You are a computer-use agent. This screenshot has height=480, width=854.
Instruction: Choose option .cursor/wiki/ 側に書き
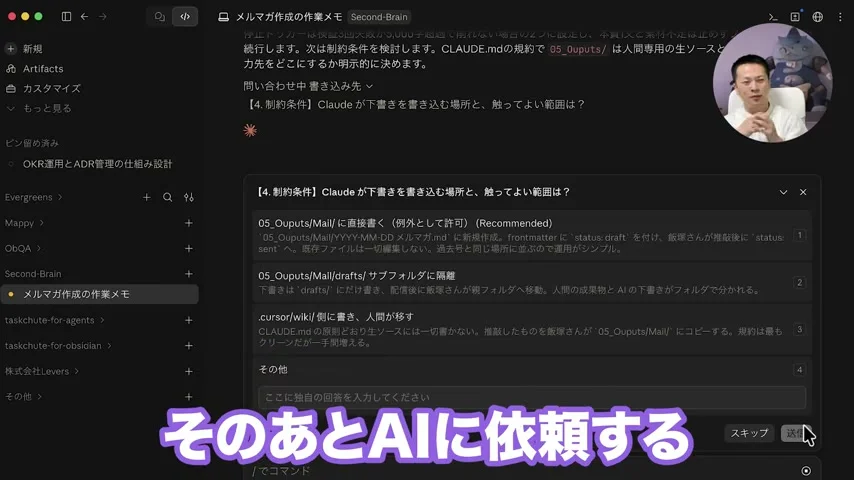pyautogui.click(x=532, y=329)
